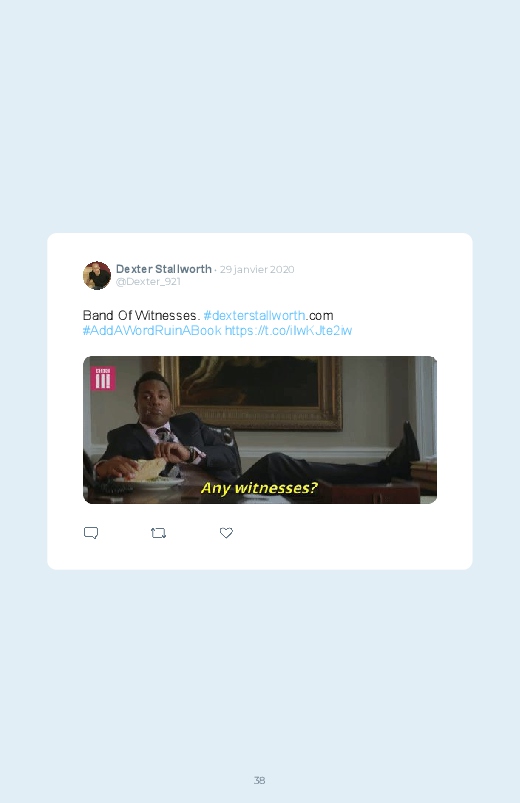Click the reply speech bubble icon
This screenshot has height=803, width=520.
(91, 533)
